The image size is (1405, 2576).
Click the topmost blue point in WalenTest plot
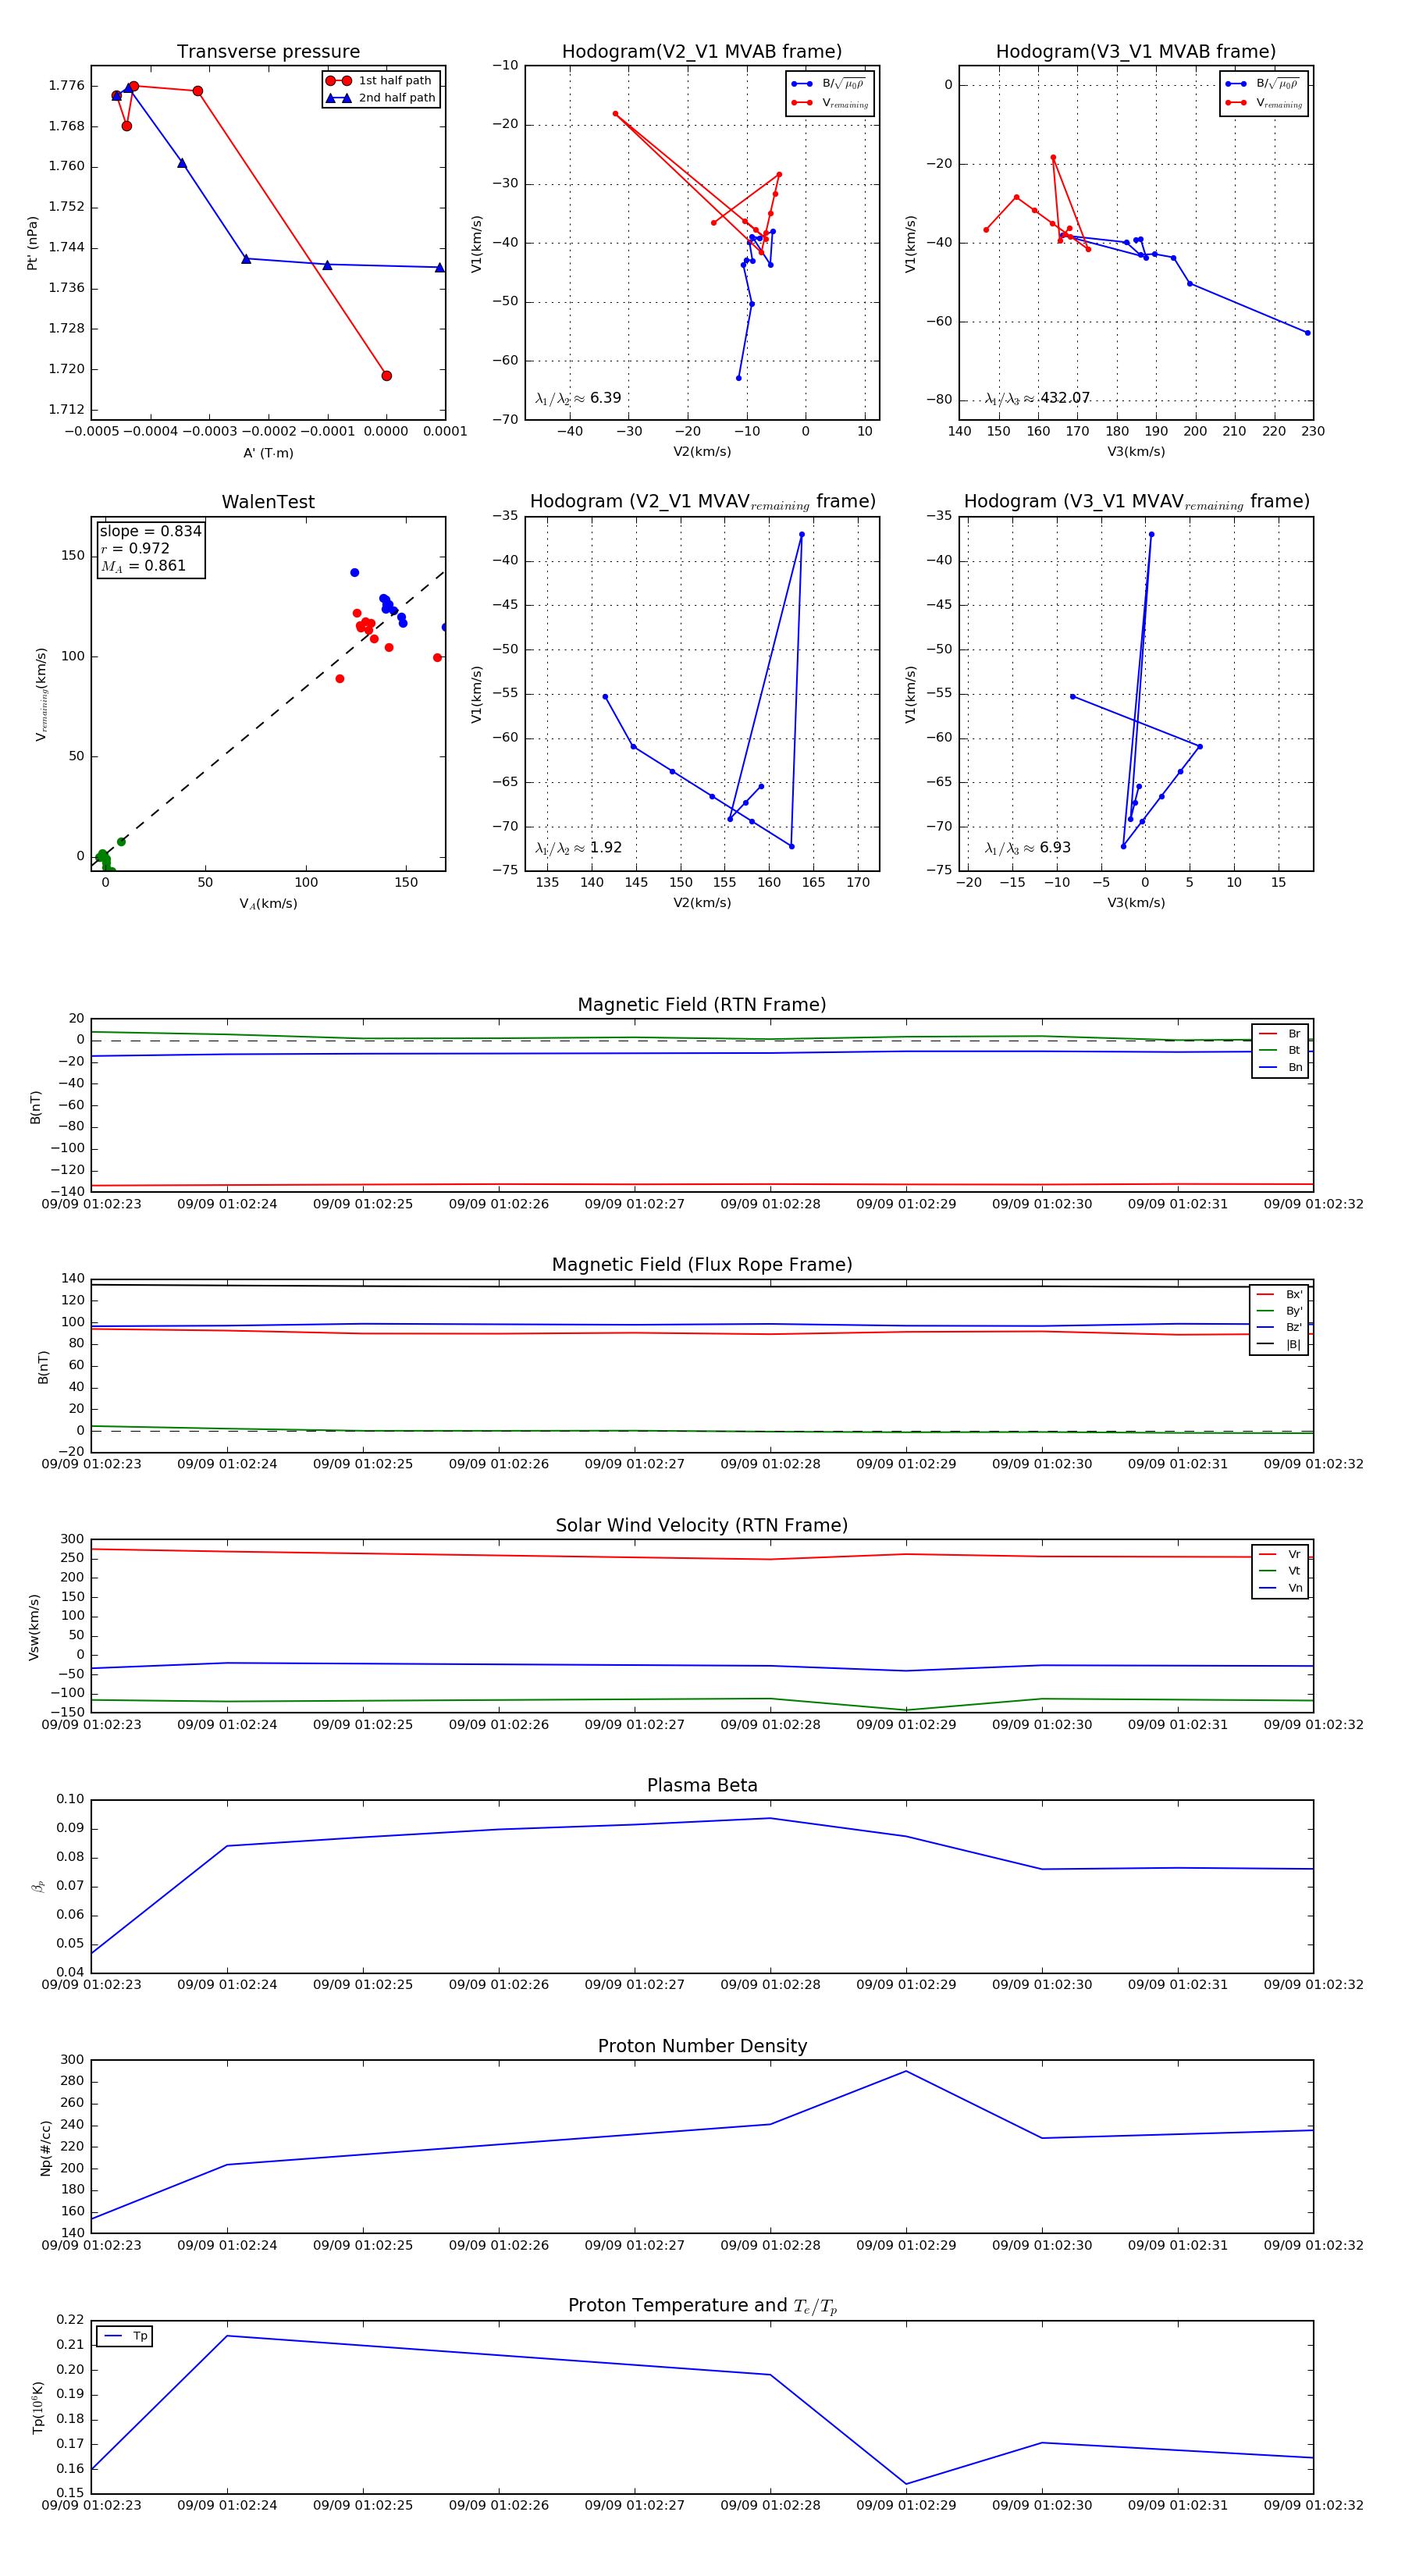point(354,573)
